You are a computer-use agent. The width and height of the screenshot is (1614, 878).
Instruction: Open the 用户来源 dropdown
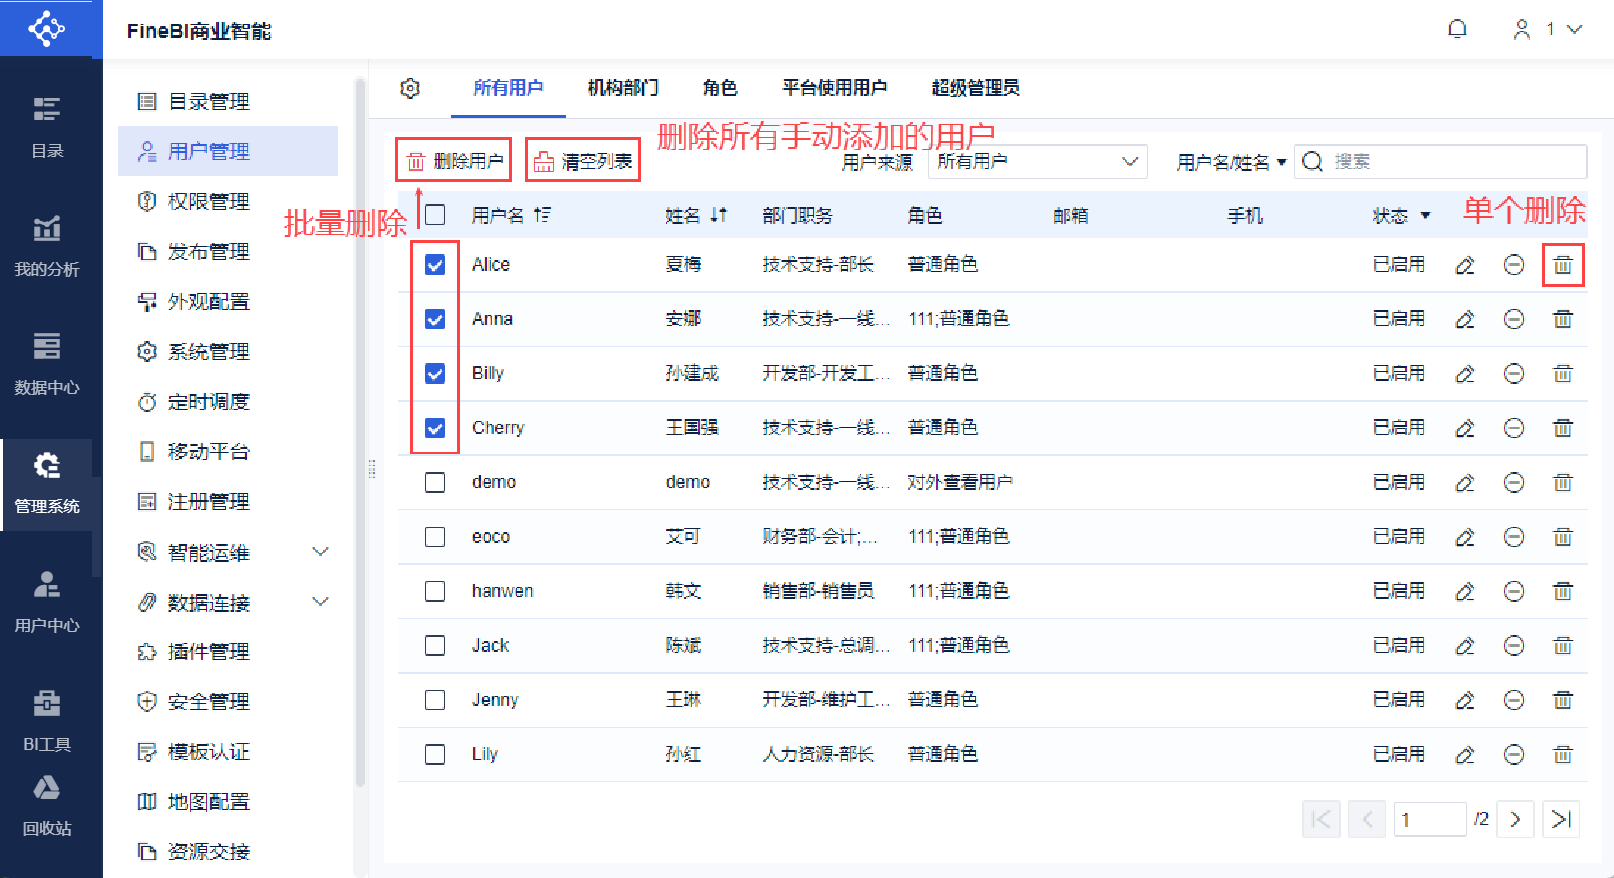pyautogui.click(x=1038, y=161)
